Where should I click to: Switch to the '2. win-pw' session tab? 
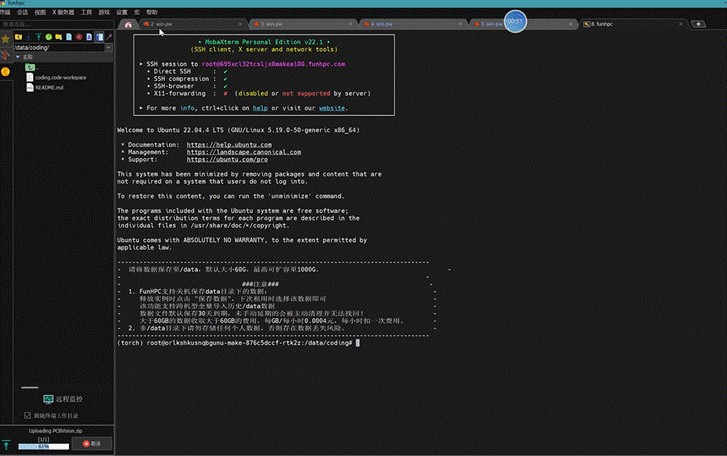(x=192, y=24)
